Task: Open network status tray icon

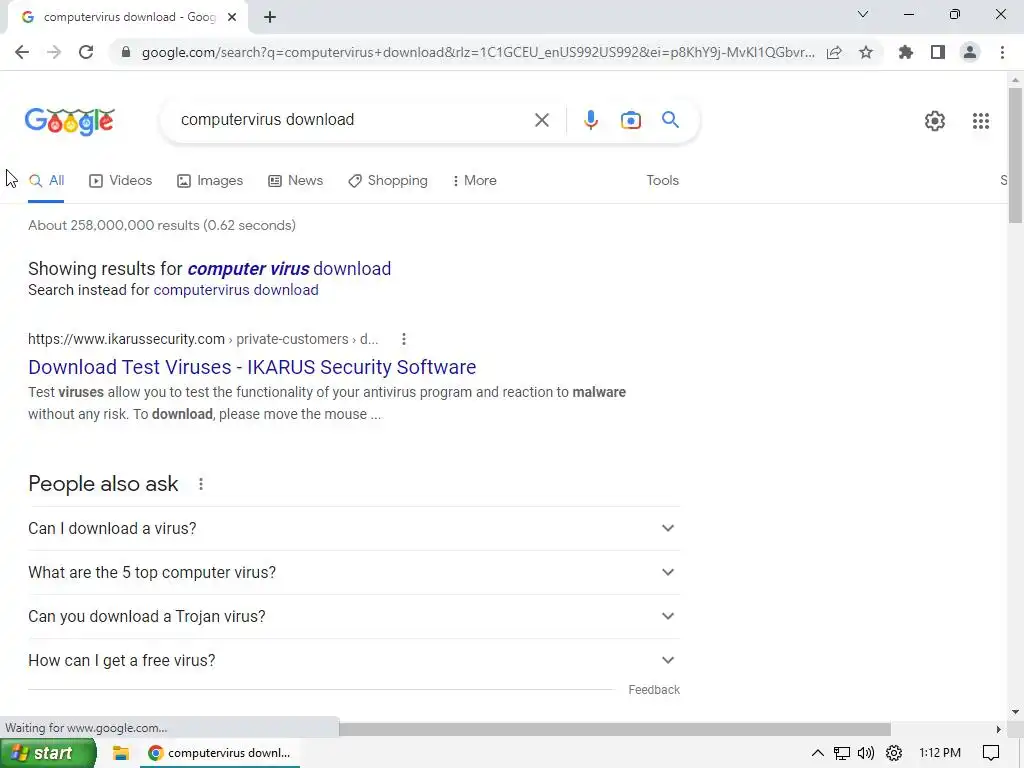Action: click(841, 753)
